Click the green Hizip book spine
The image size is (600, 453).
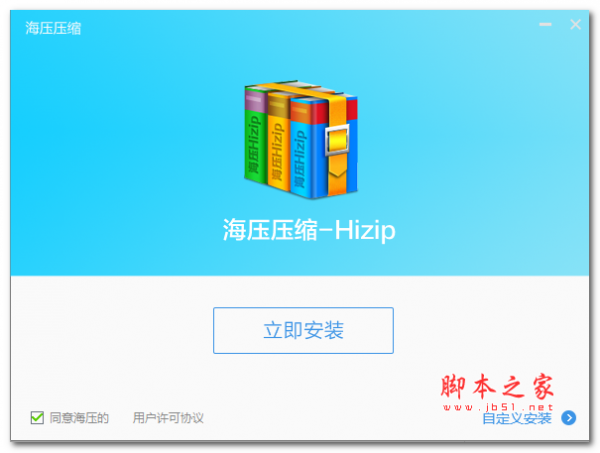point(256,145)
